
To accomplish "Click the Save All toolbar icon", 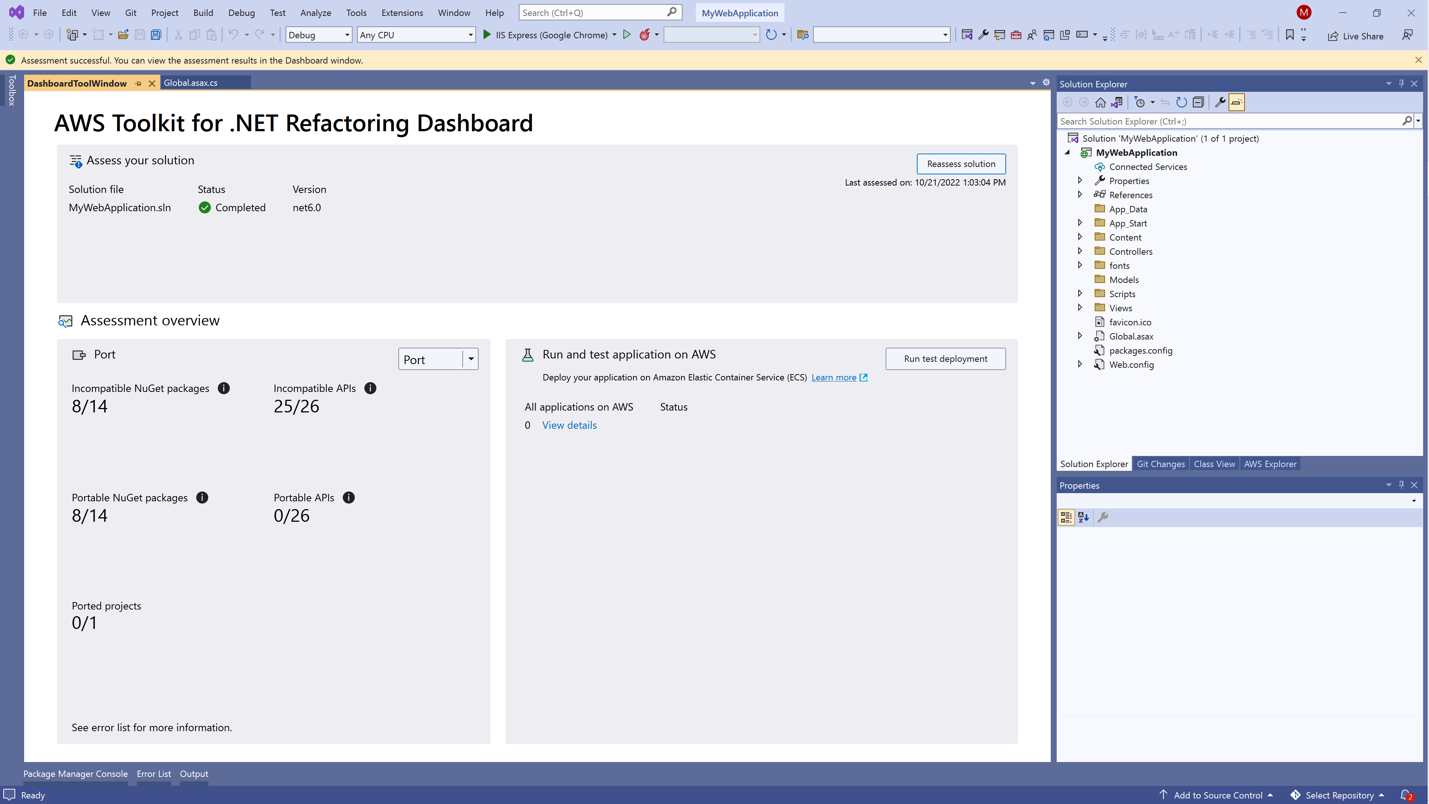I will point(156,35).
